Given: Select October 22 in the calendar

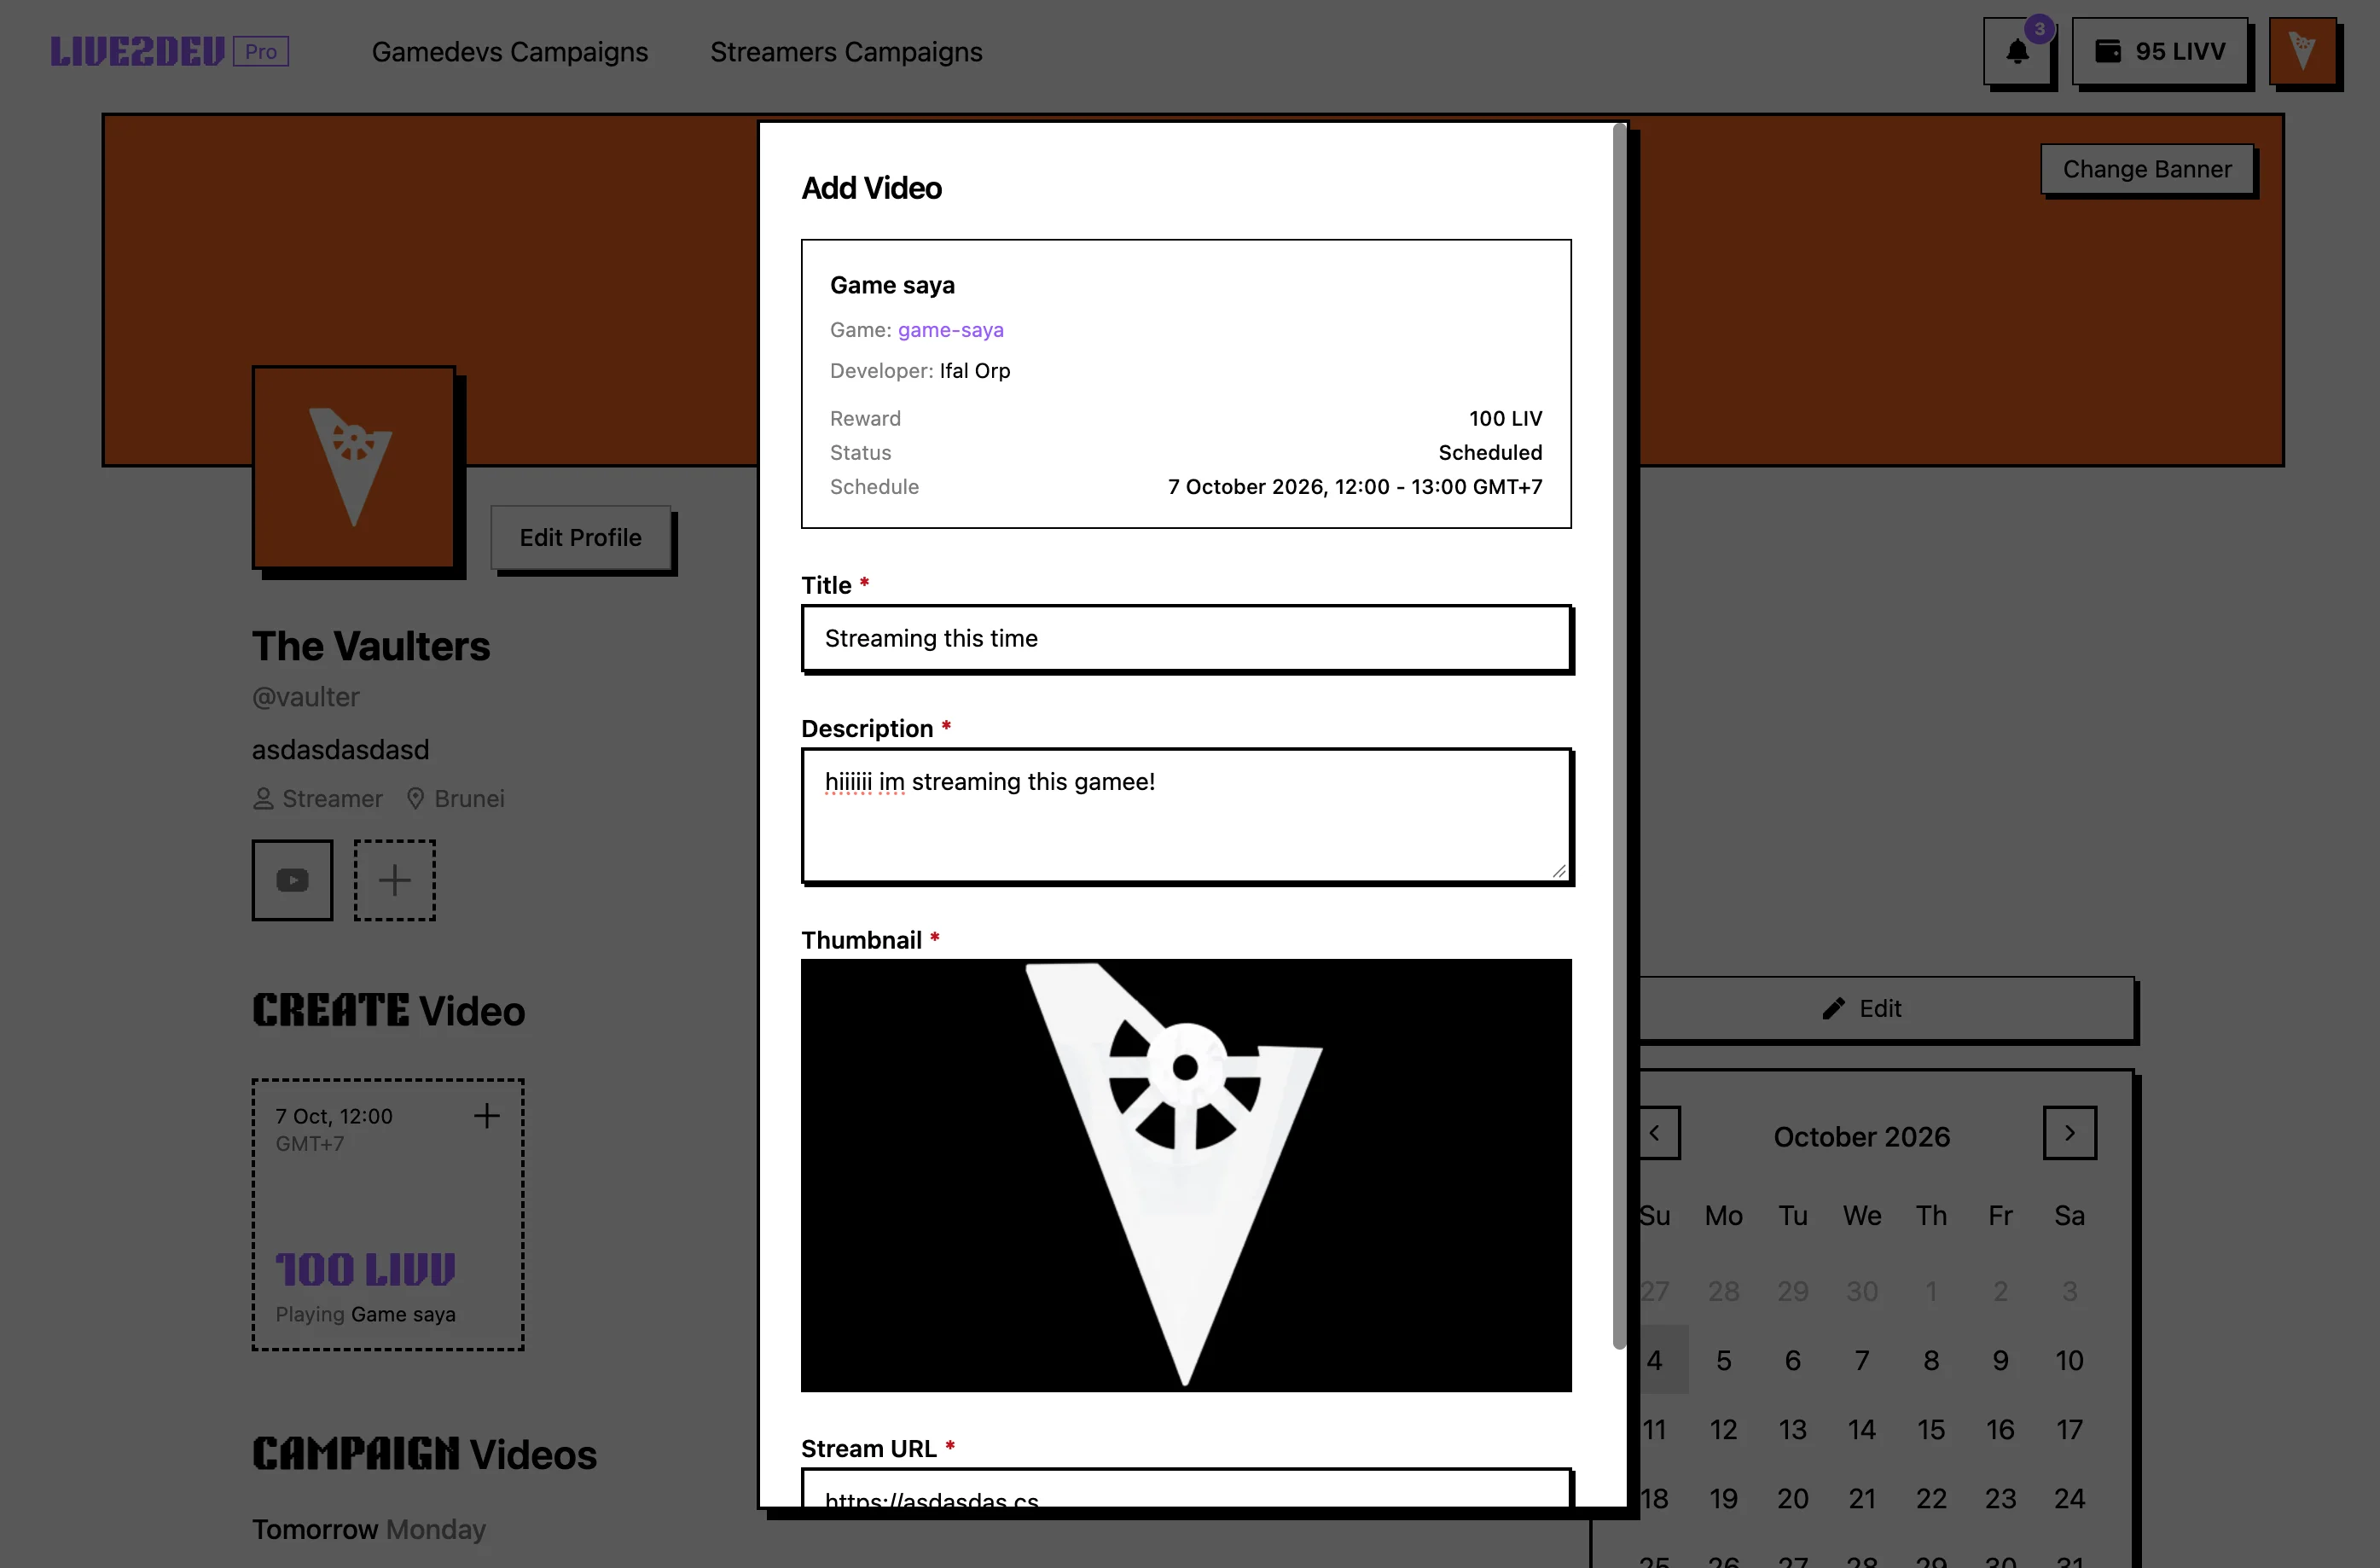Looking at the screenshot, I should pos(1931,1498).
